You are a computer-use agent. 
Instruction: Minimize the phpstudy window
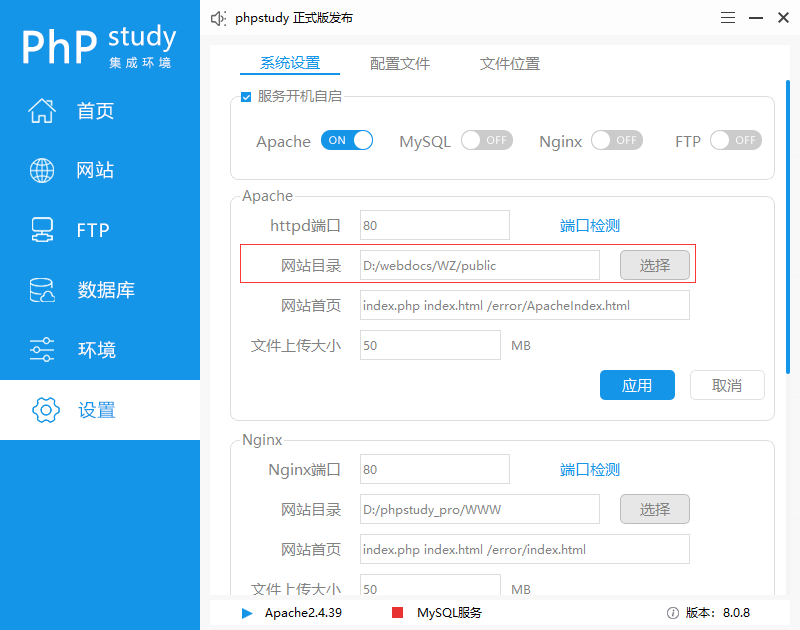click(756, 18)
